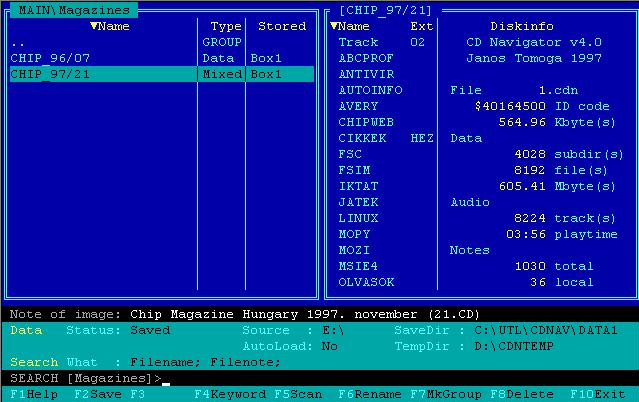Click F5 Scan in the function bar
This screenshot has height=402, width=639.
pos(298,394)
